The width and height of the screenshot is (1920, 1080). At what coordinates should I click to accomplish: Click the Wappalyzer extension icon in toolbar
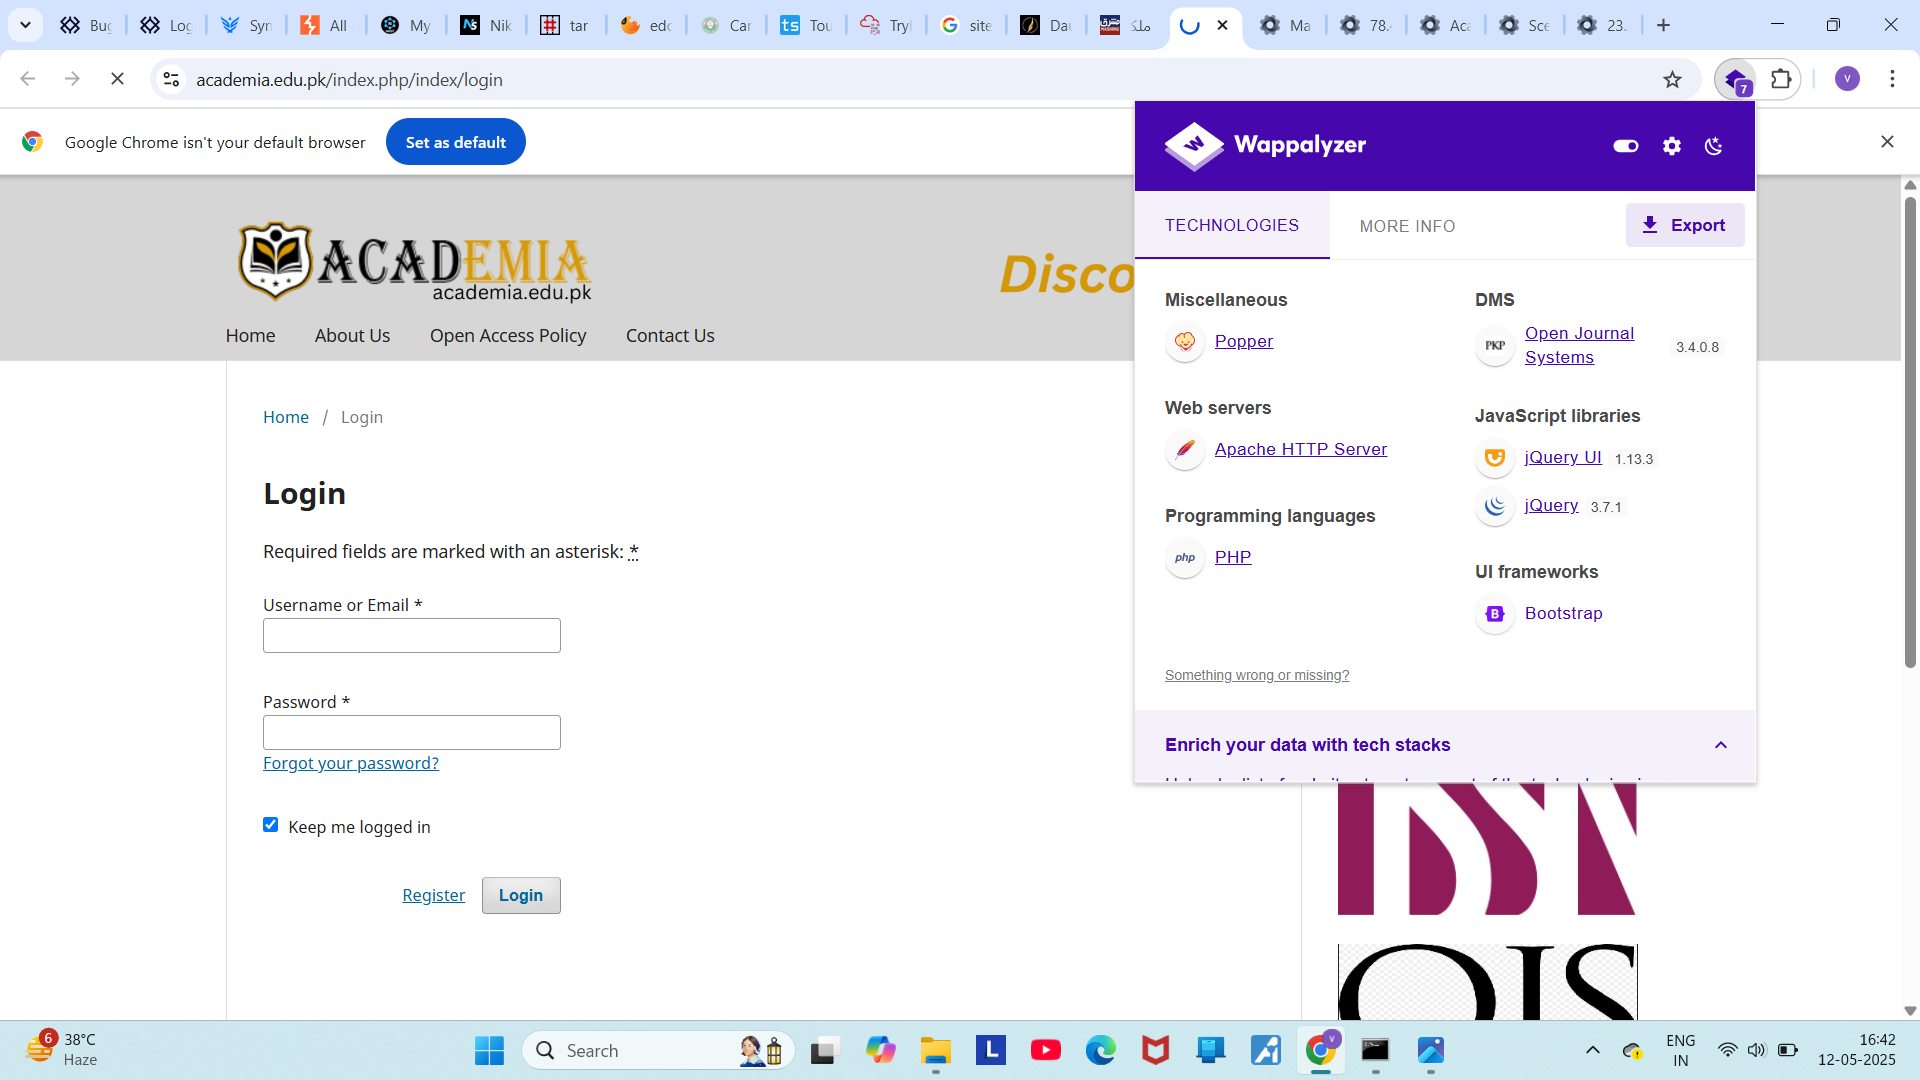tap(1735, 79)
